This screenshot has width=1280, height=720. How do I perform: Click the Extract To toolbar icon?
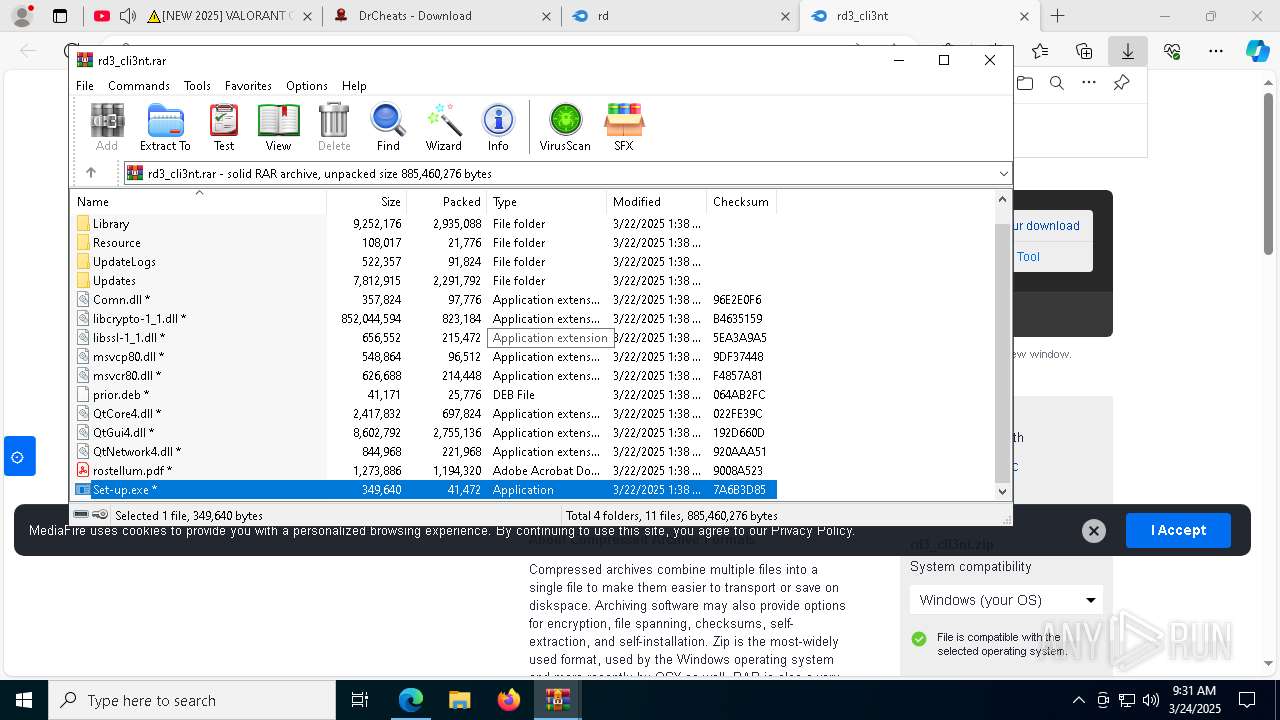165,127
